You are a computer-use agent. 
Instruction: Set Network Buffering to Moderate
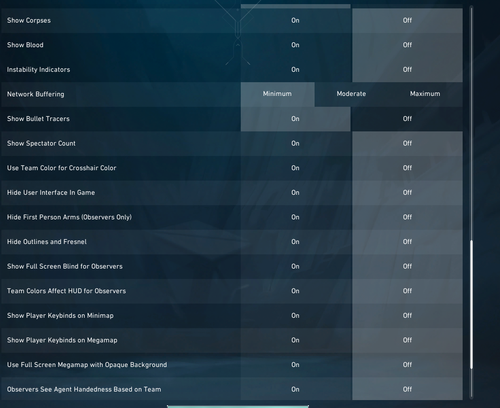[x=351, y=94]
